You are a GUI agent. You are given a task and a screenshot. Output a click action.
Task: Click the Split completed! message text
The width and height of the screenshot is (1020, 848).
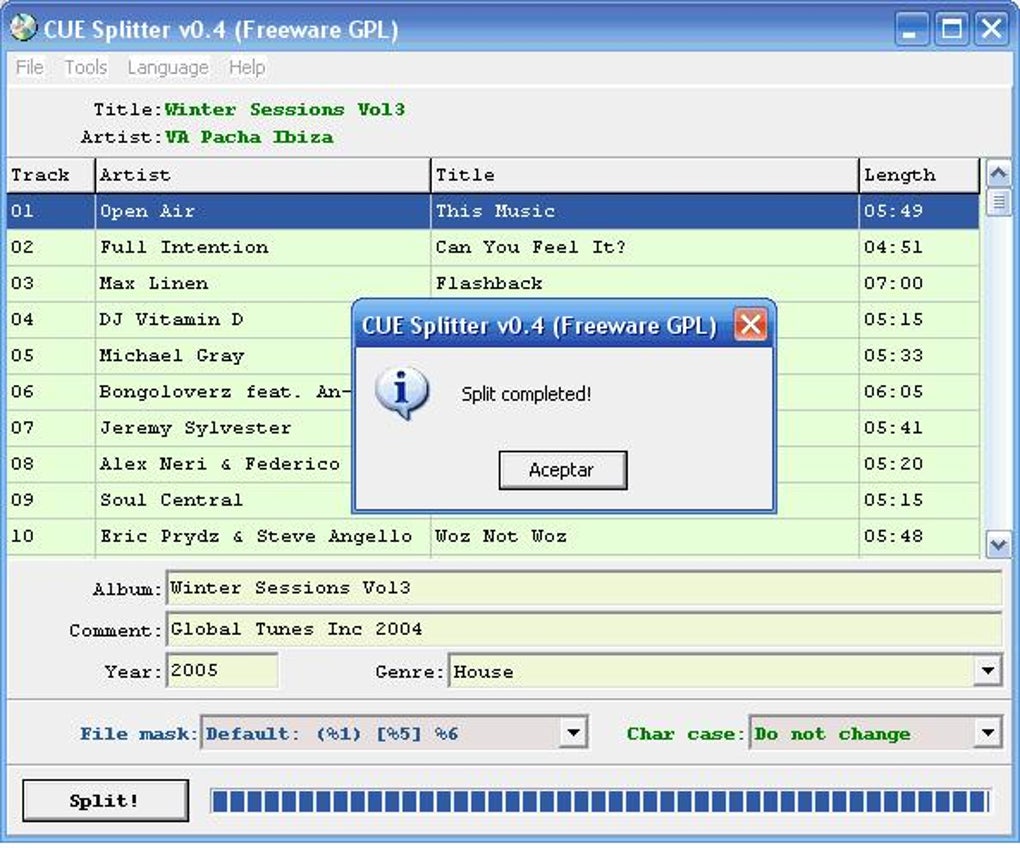pyautogui.click(x=526, y=394)
